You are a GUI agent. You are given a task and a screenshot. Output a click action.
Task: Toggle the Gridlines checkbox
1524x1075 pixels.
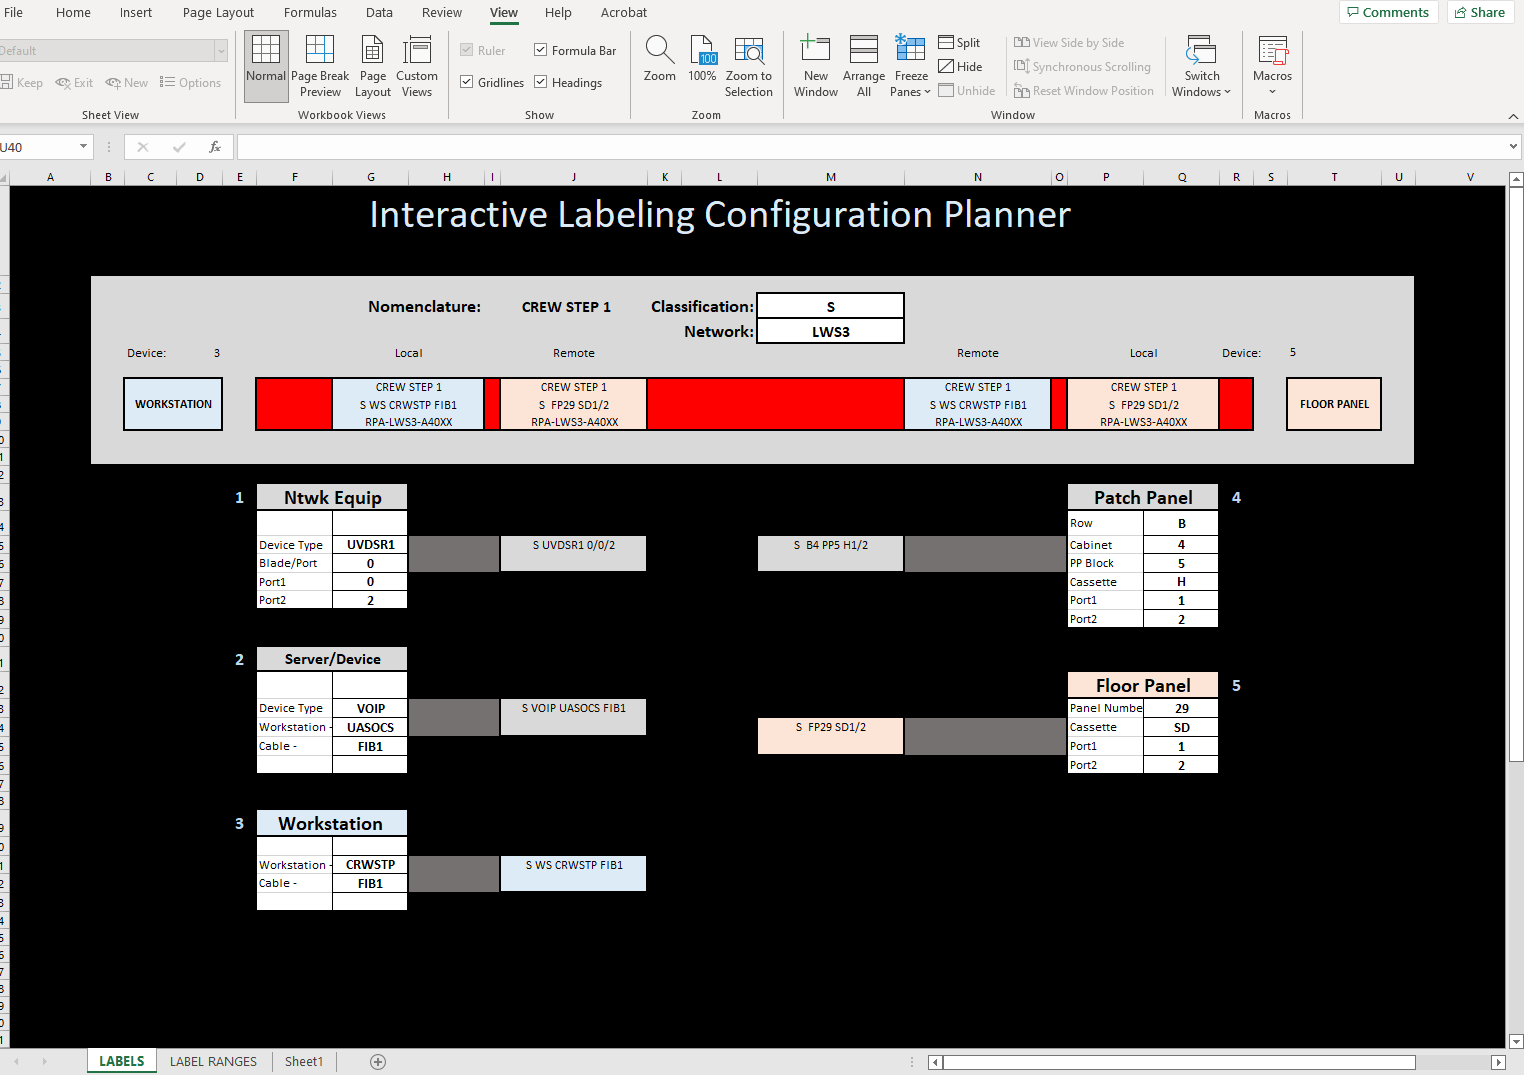(x=466, y=82)
